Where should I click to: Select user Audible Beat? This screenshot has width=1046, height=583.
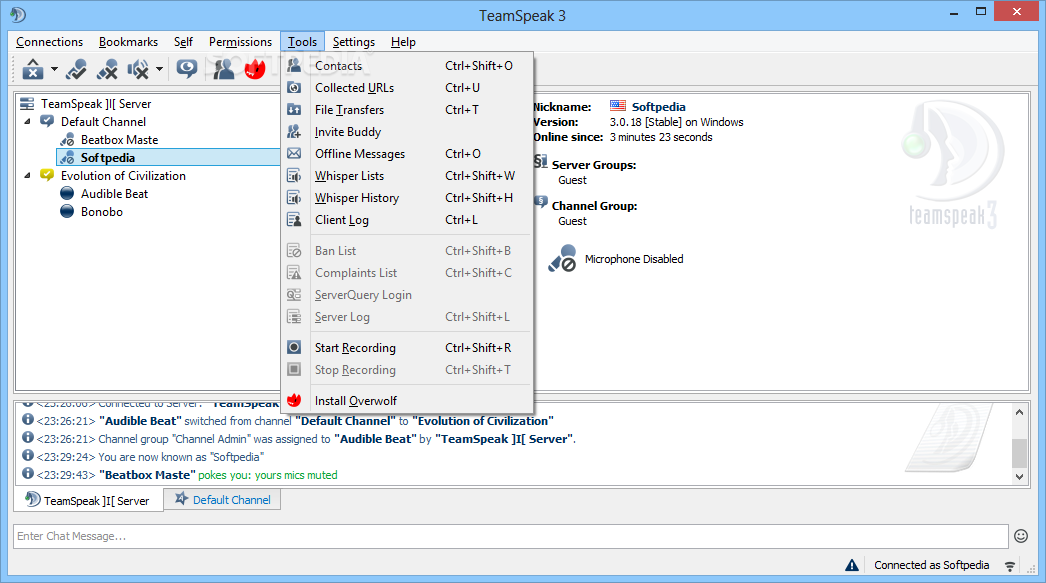114,193
